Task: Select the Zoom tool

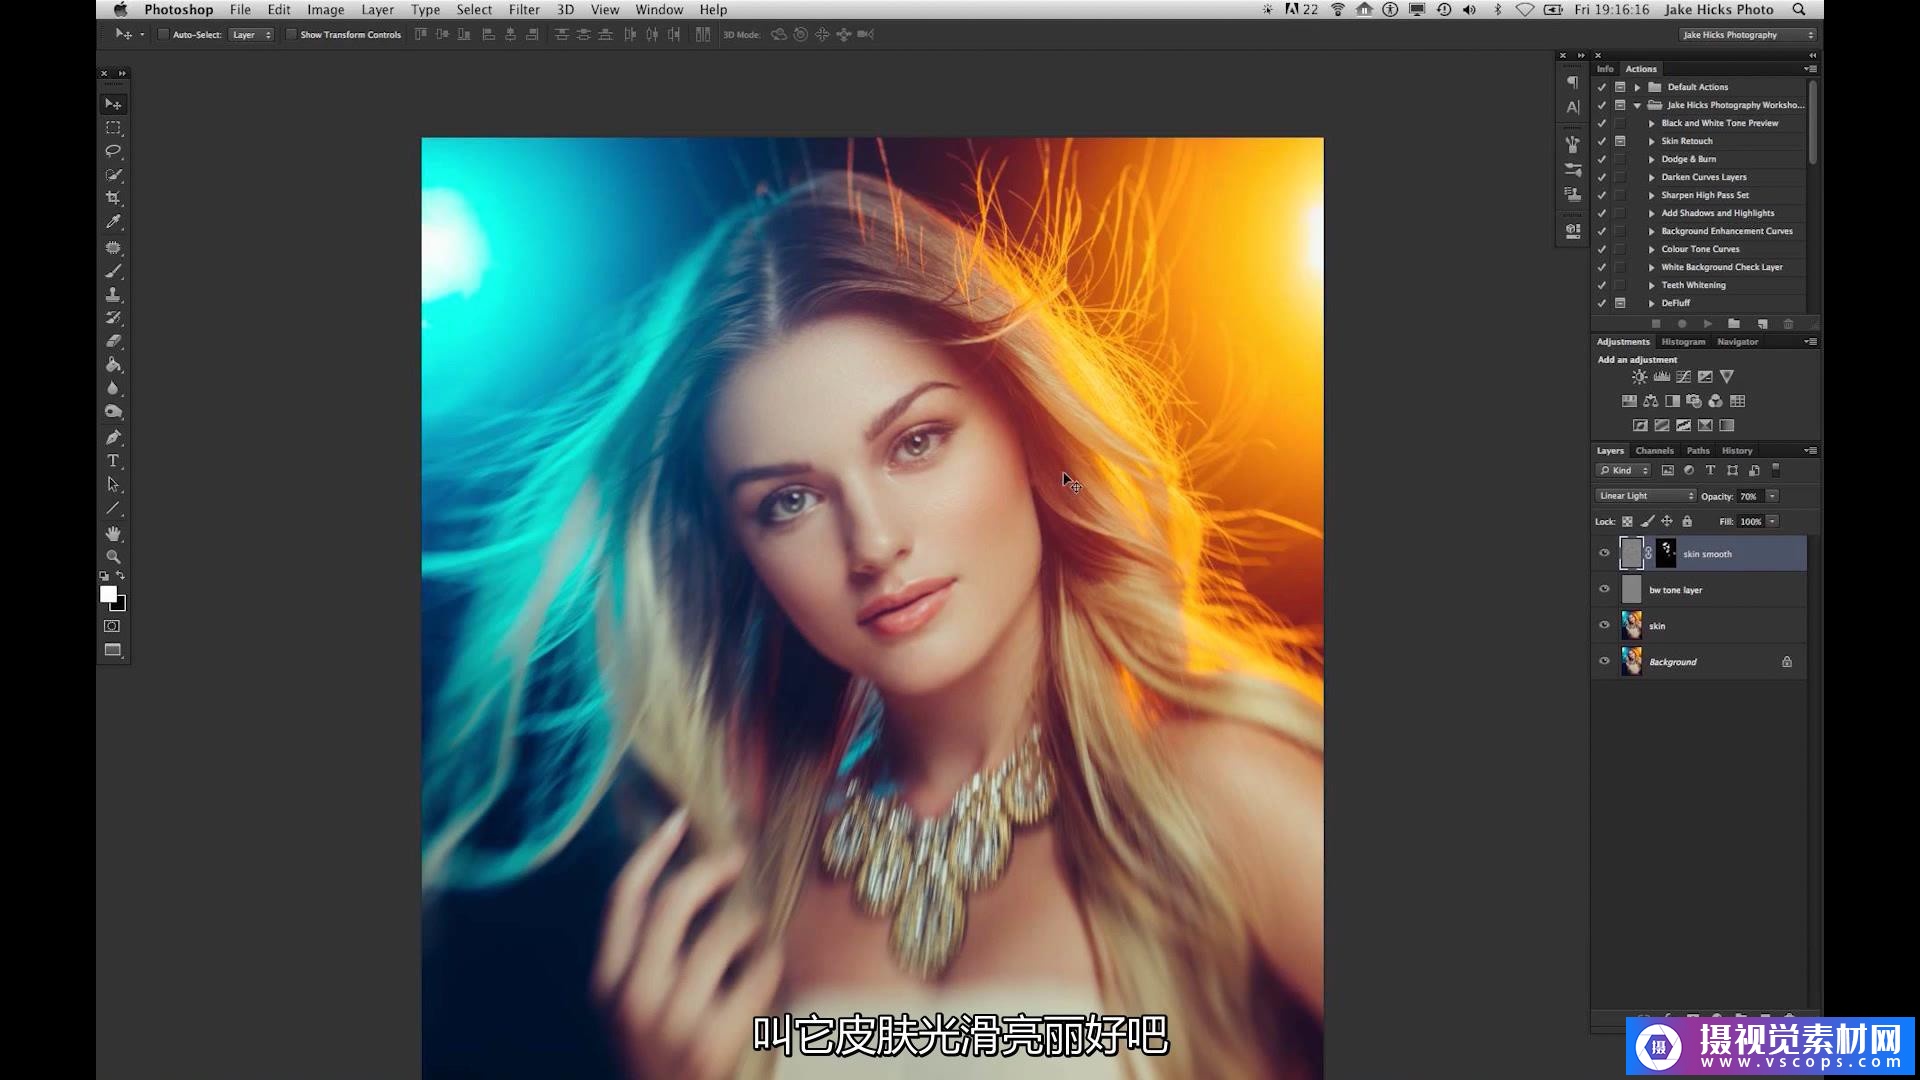Action: pyautogui.click(x=113, y=557)
